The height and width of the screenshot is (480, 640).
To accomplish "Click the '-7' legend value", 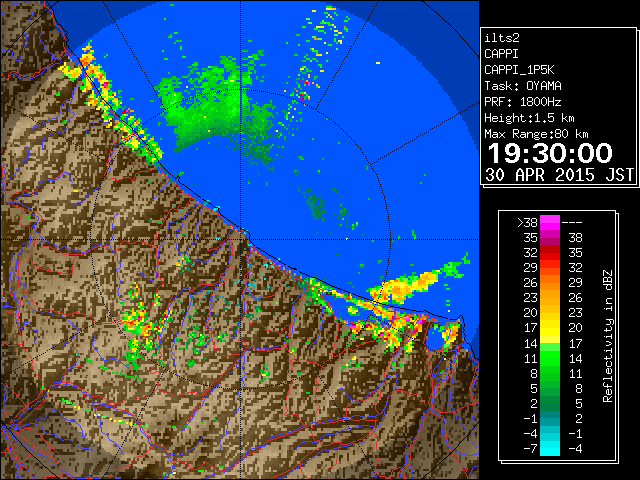I will 530,449.
